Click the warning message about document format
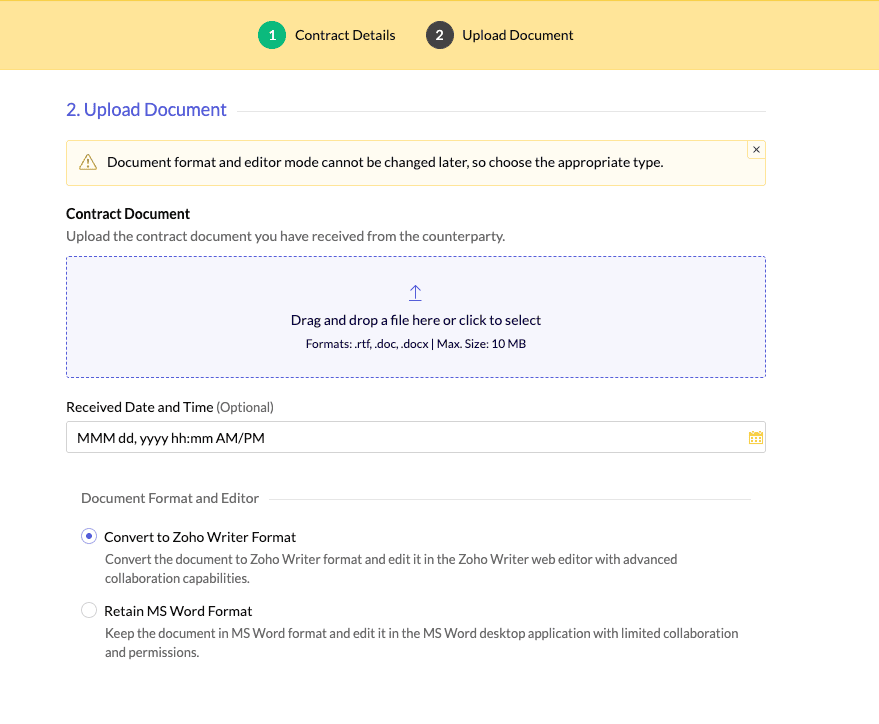Screen dimensions: 879x724 point(385,163)
